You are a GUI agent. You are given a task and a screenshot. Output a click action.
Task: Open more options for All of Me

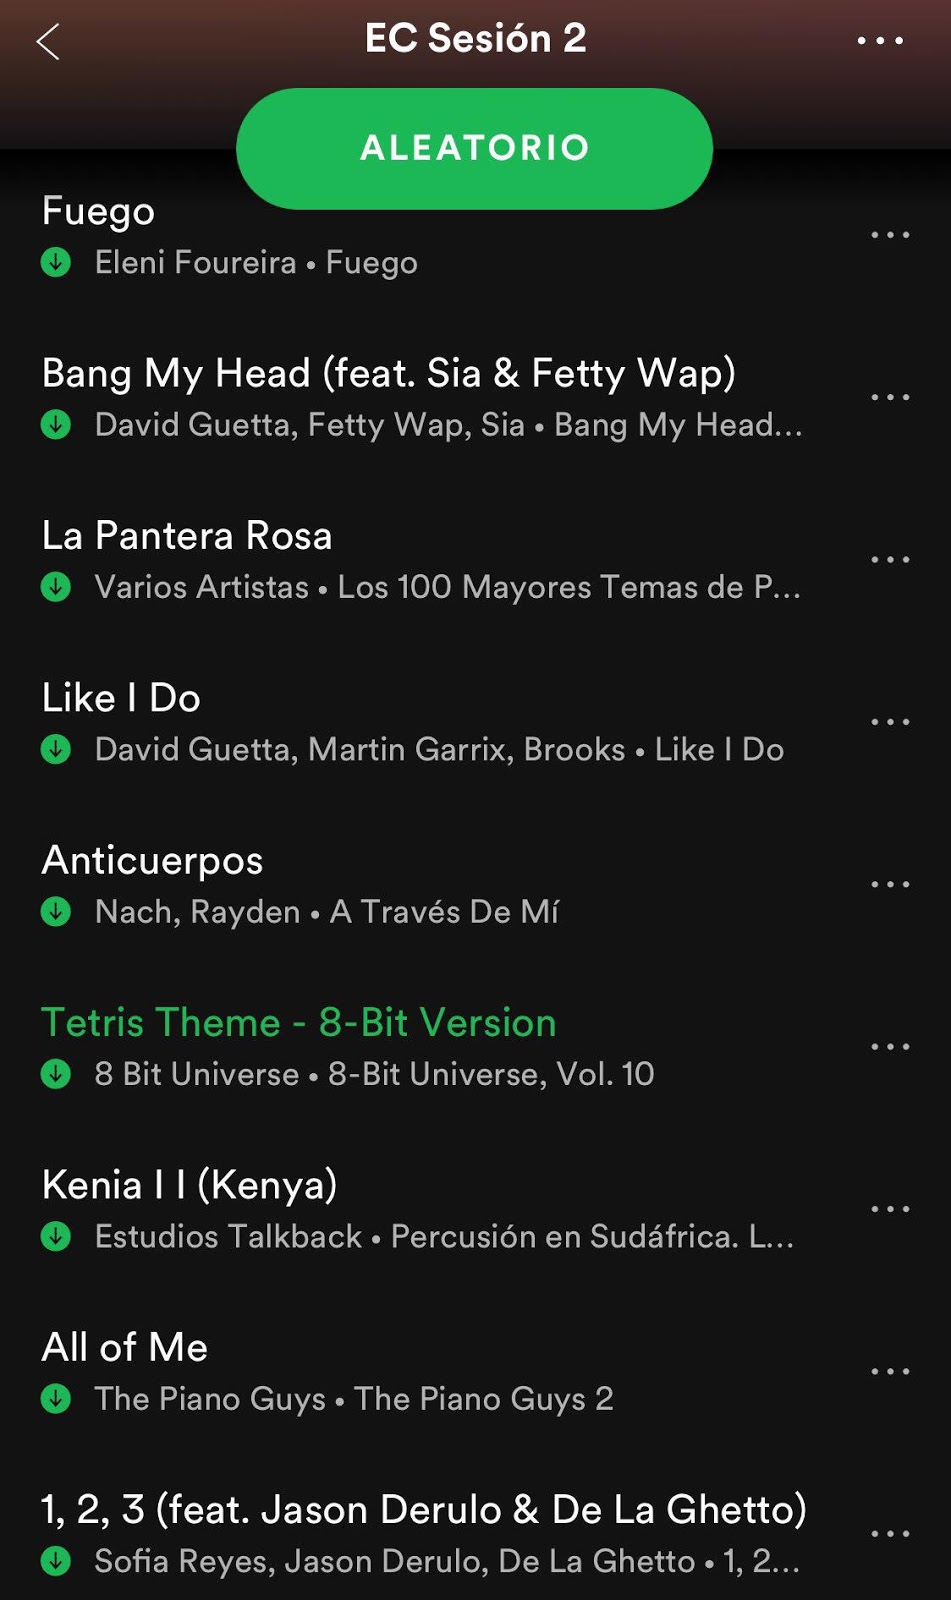(x=890, y=1371)
